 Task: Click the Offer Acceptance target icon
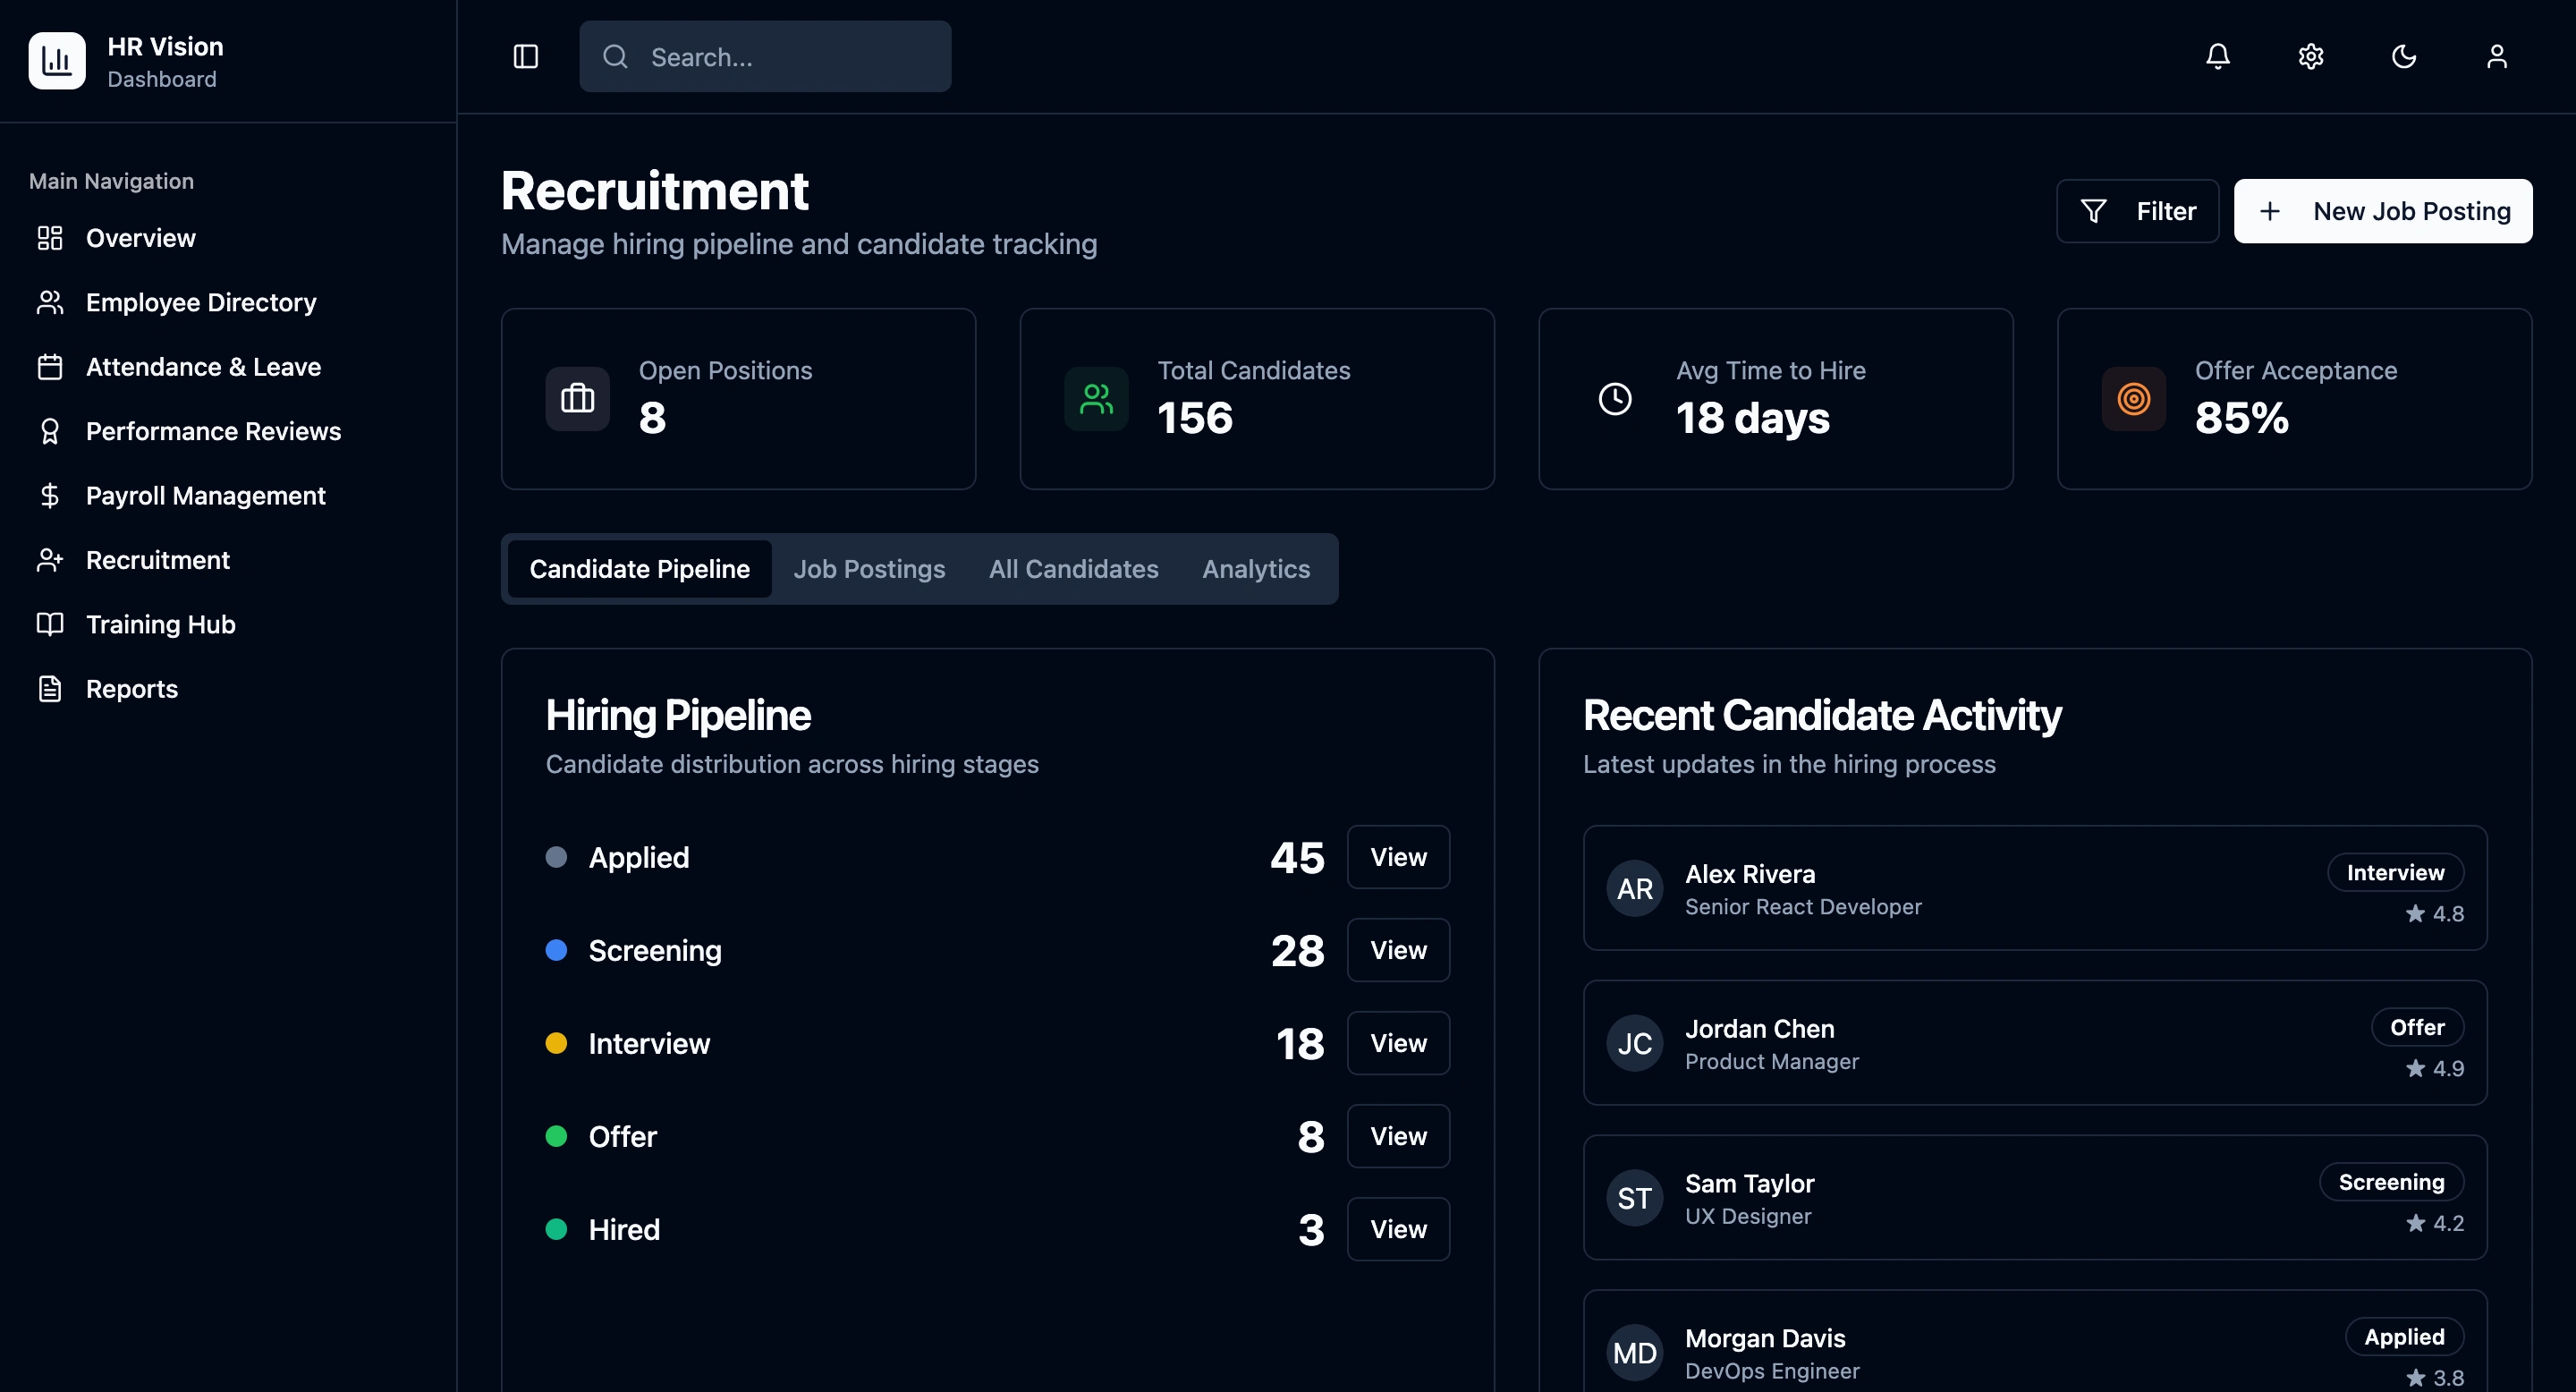pyautogui.click(x=2133, y=399)
